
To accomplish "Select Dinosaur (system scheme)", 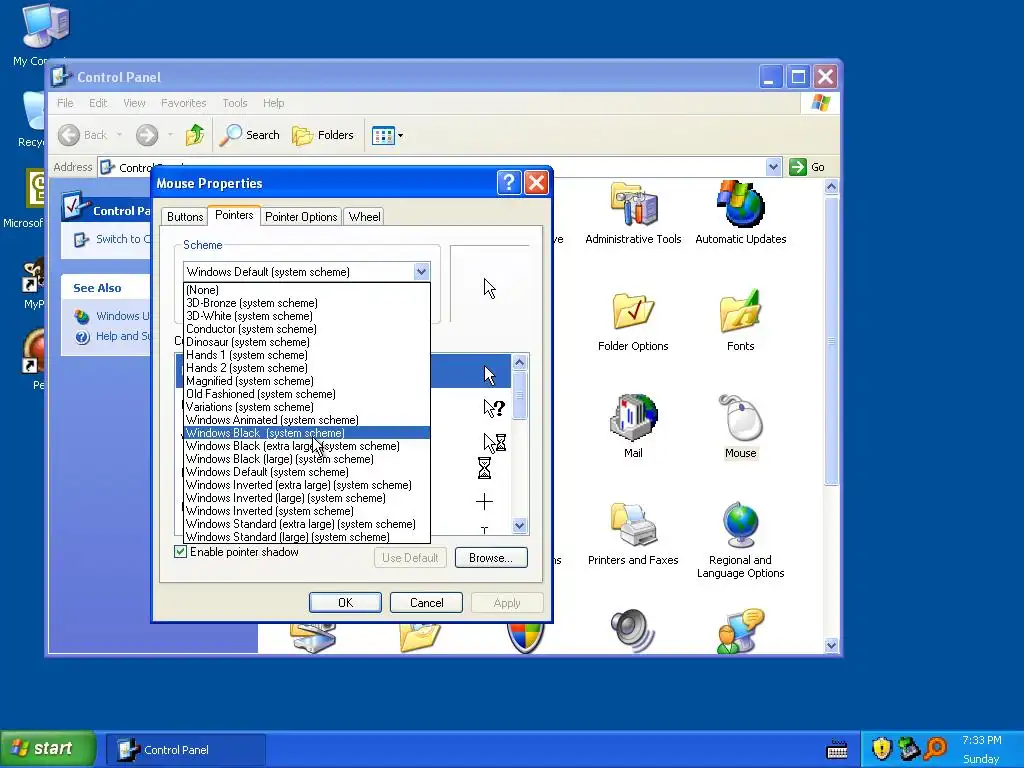I will tap(307, 342).
